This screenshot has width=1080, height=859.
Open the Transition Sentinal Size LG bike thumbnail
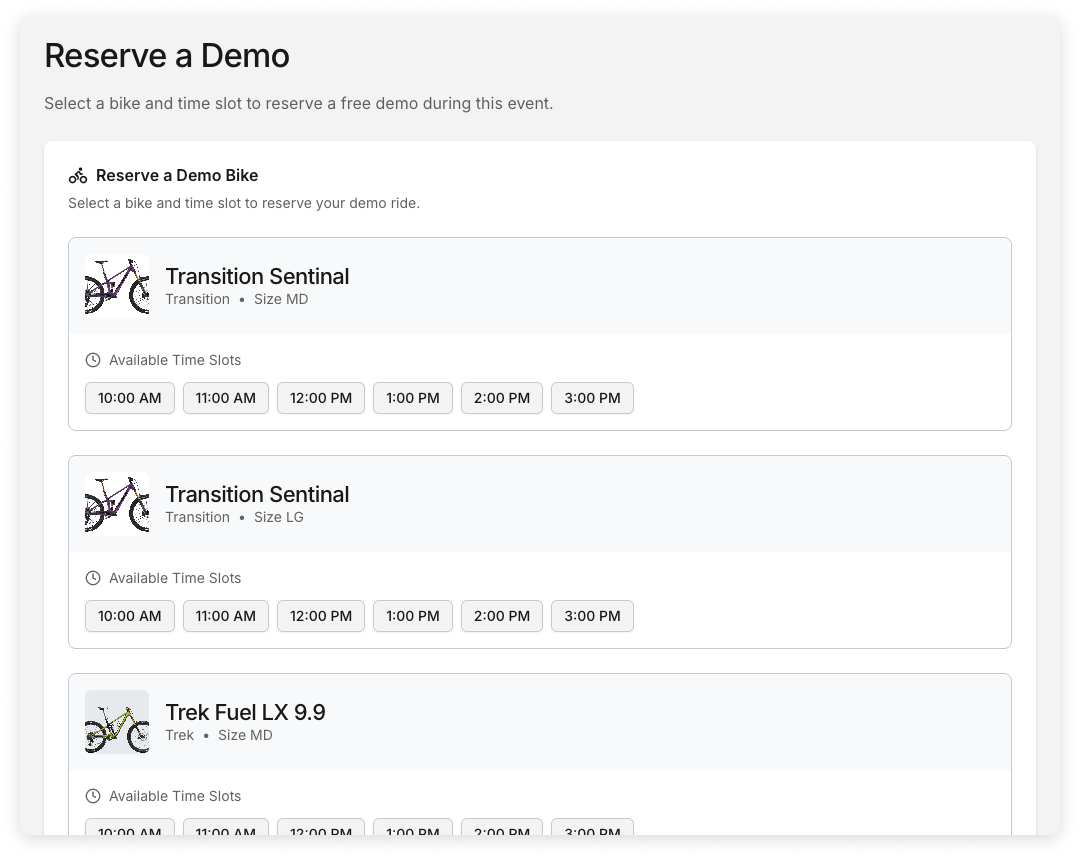coord(117,504)
